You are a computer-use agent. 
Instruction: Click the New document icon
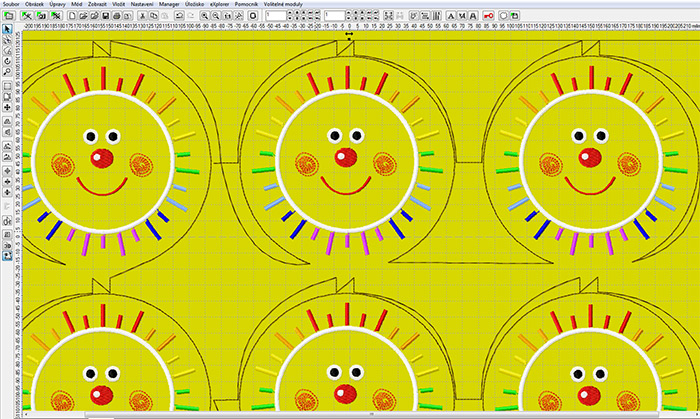coord(72,16)
